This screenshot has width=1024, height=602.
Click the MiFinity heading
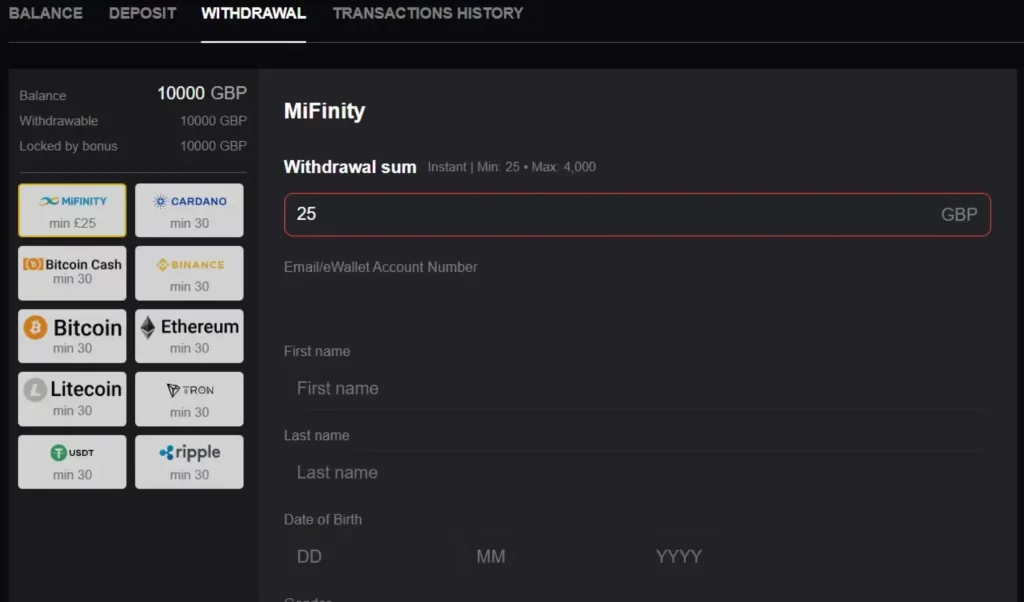click(x=325, y=111)
